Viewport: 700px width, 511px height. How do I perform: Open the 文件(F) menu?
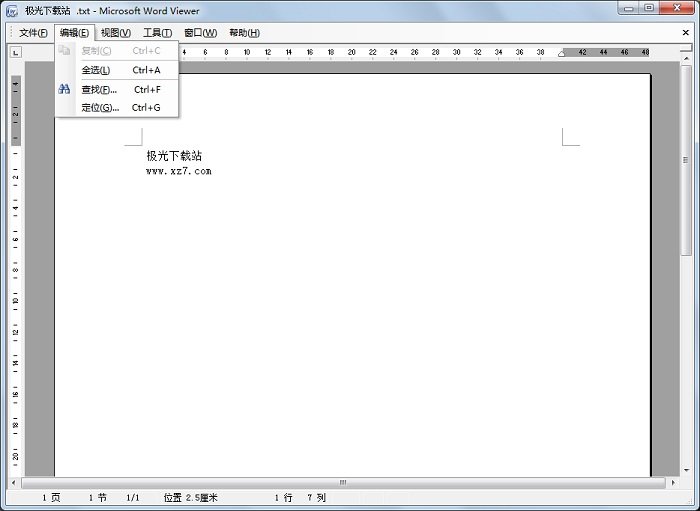(x=33, y=33)
